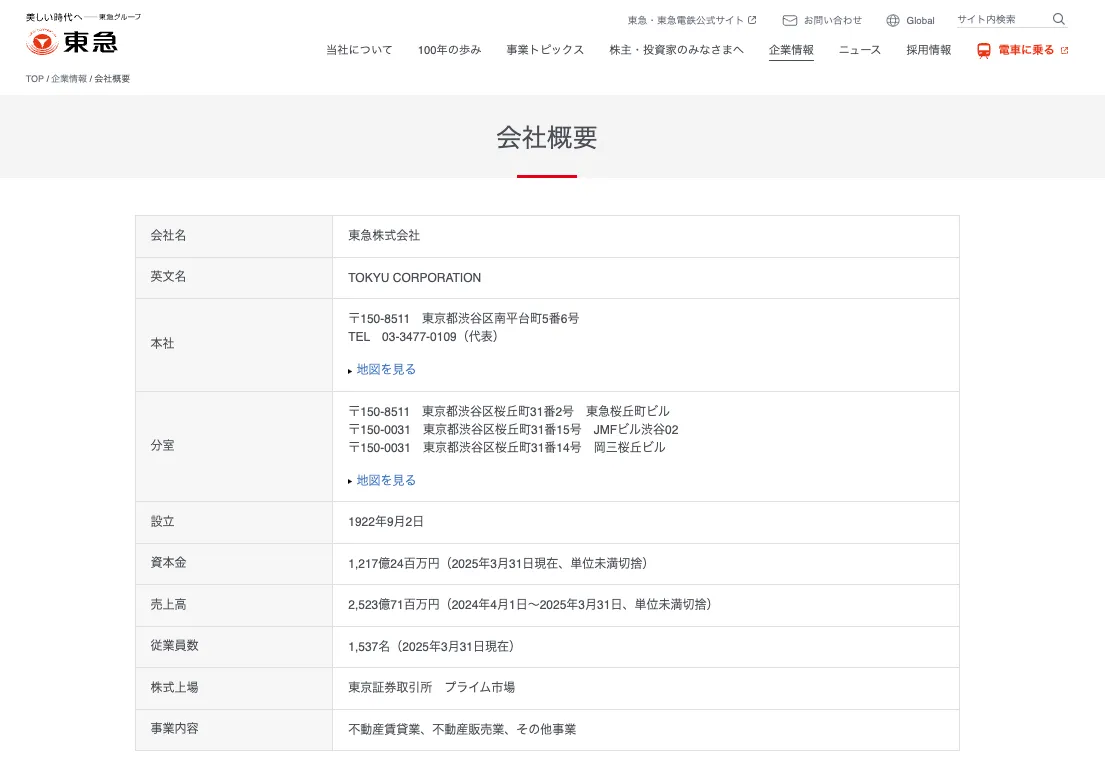Open the 事業トピックス section
Viewport: 1105px width, 763px height.
click(545, 48)
